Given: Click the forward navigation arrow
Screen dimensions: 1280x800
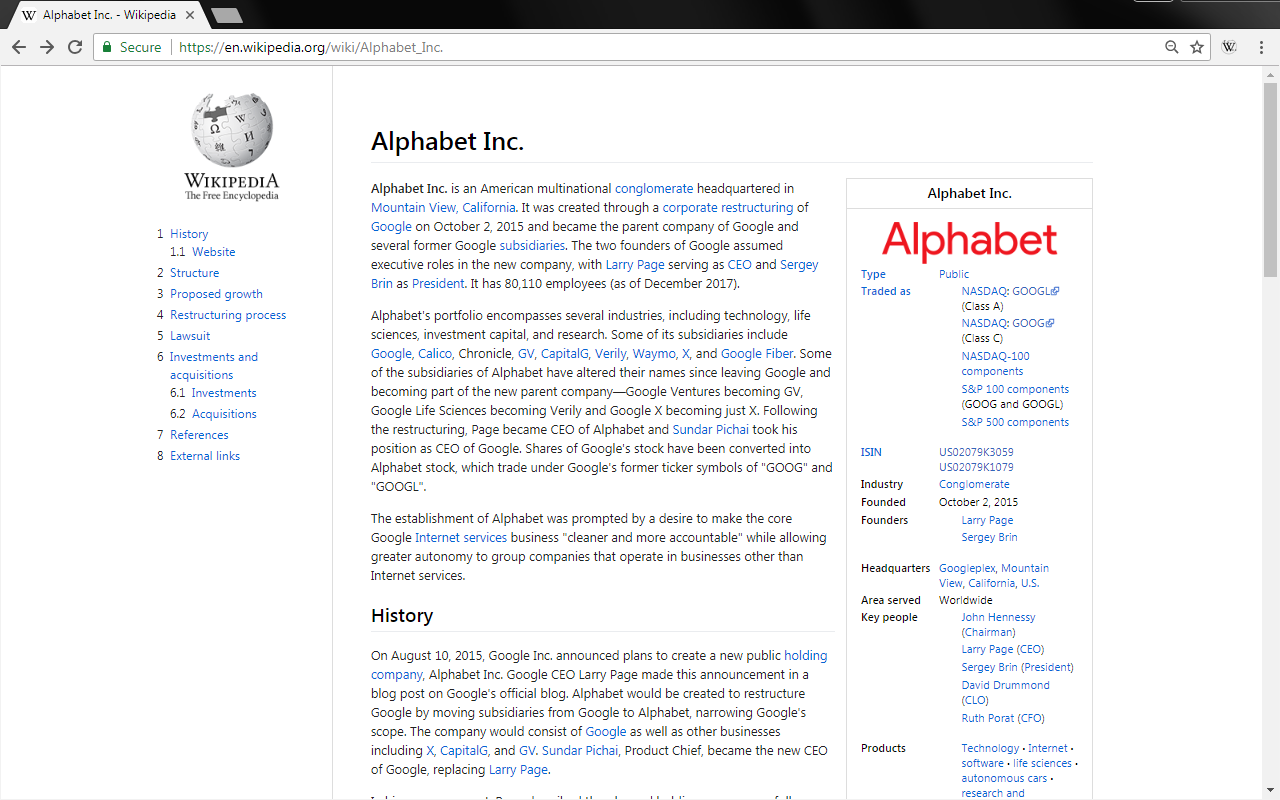Looking at the screenshot, I should (x=46, y=46).
